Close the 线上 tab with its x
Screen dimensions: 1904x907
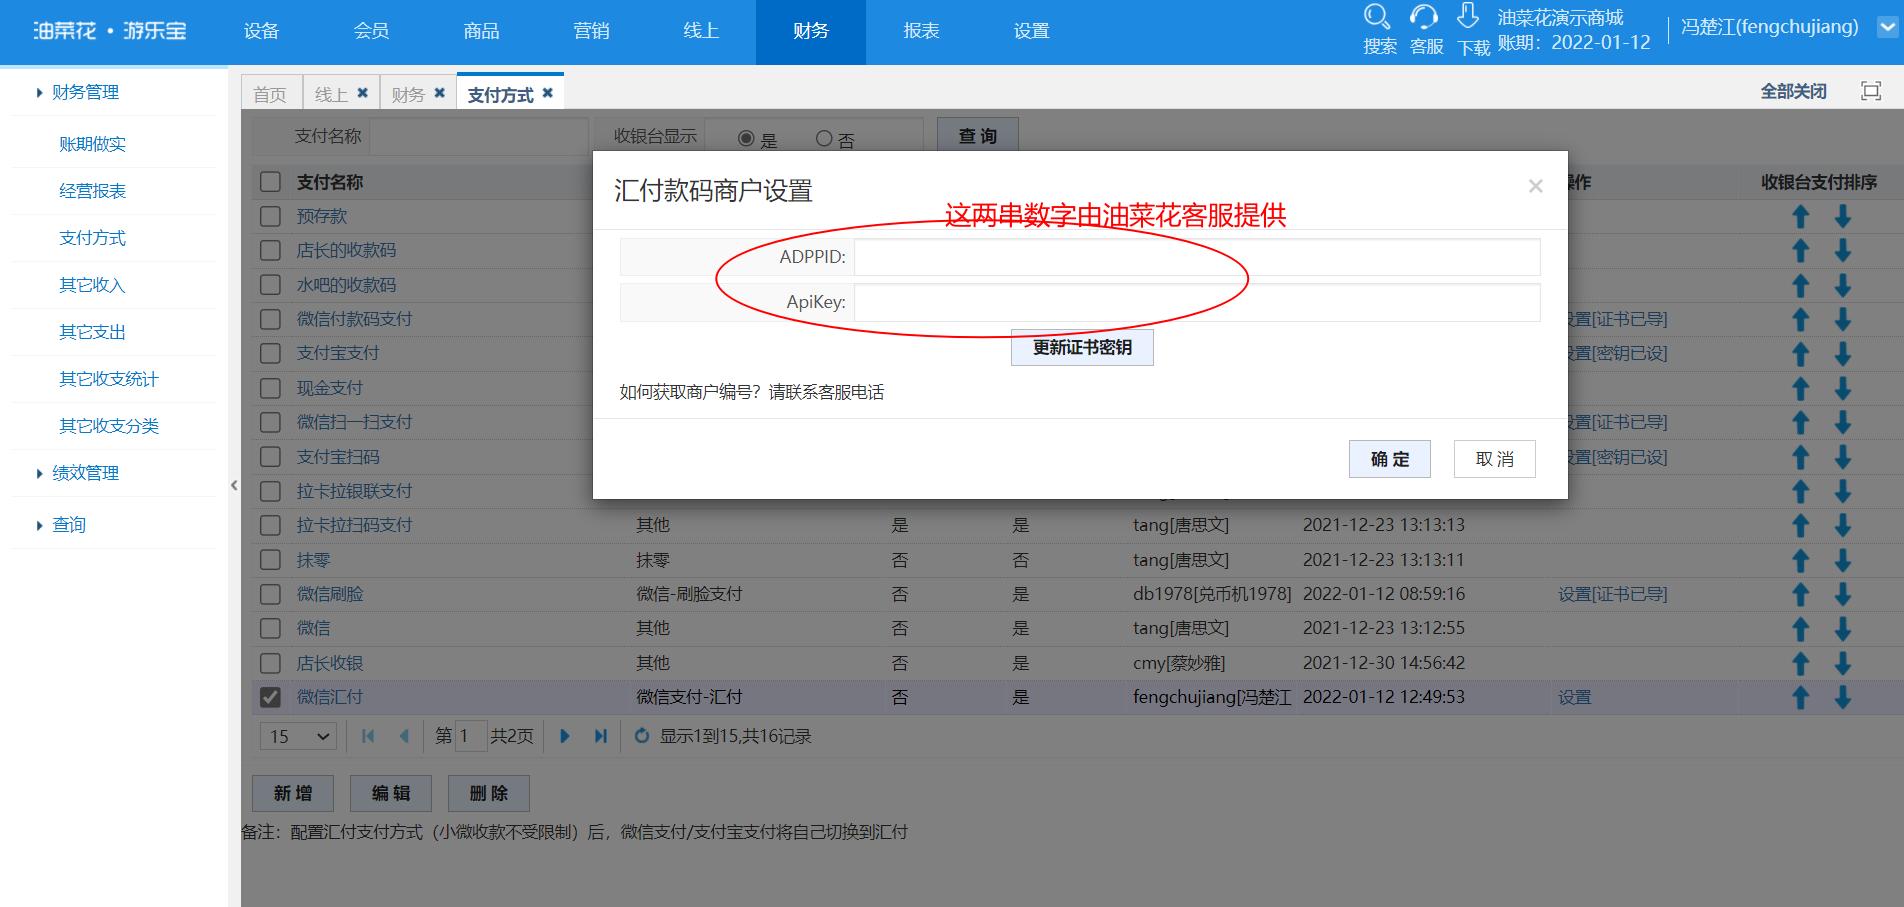[x=363, y=93]
